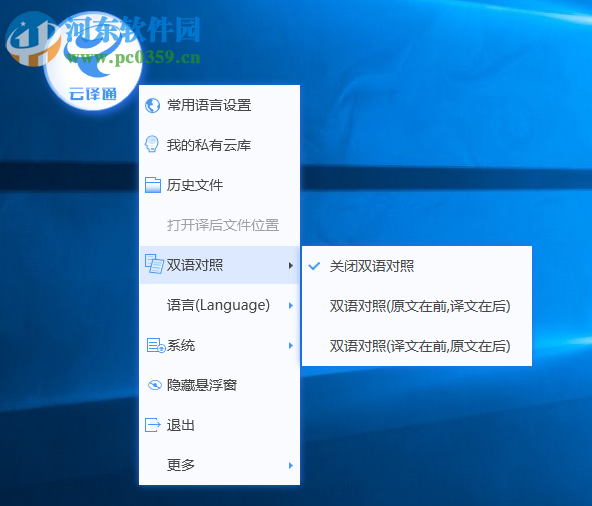592x506 pixels.
Task: Choose 退出 to quit the app
Action: point(219,425)
